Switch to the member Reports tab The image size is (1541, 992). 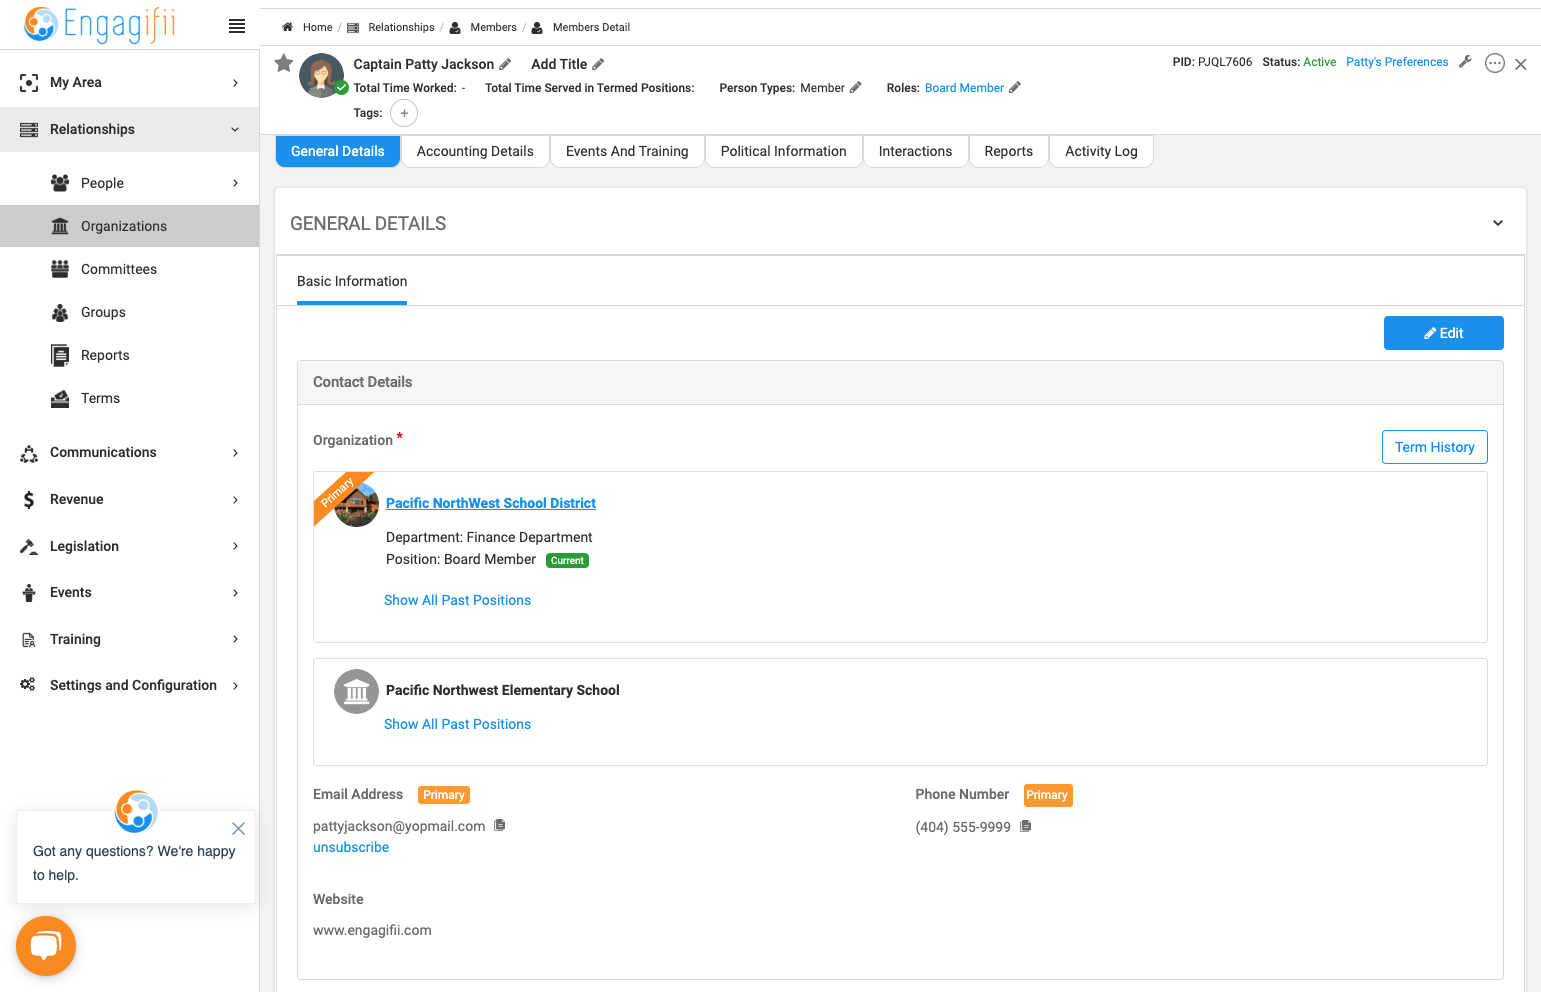pyautogui.click(x=1008, y=151)
